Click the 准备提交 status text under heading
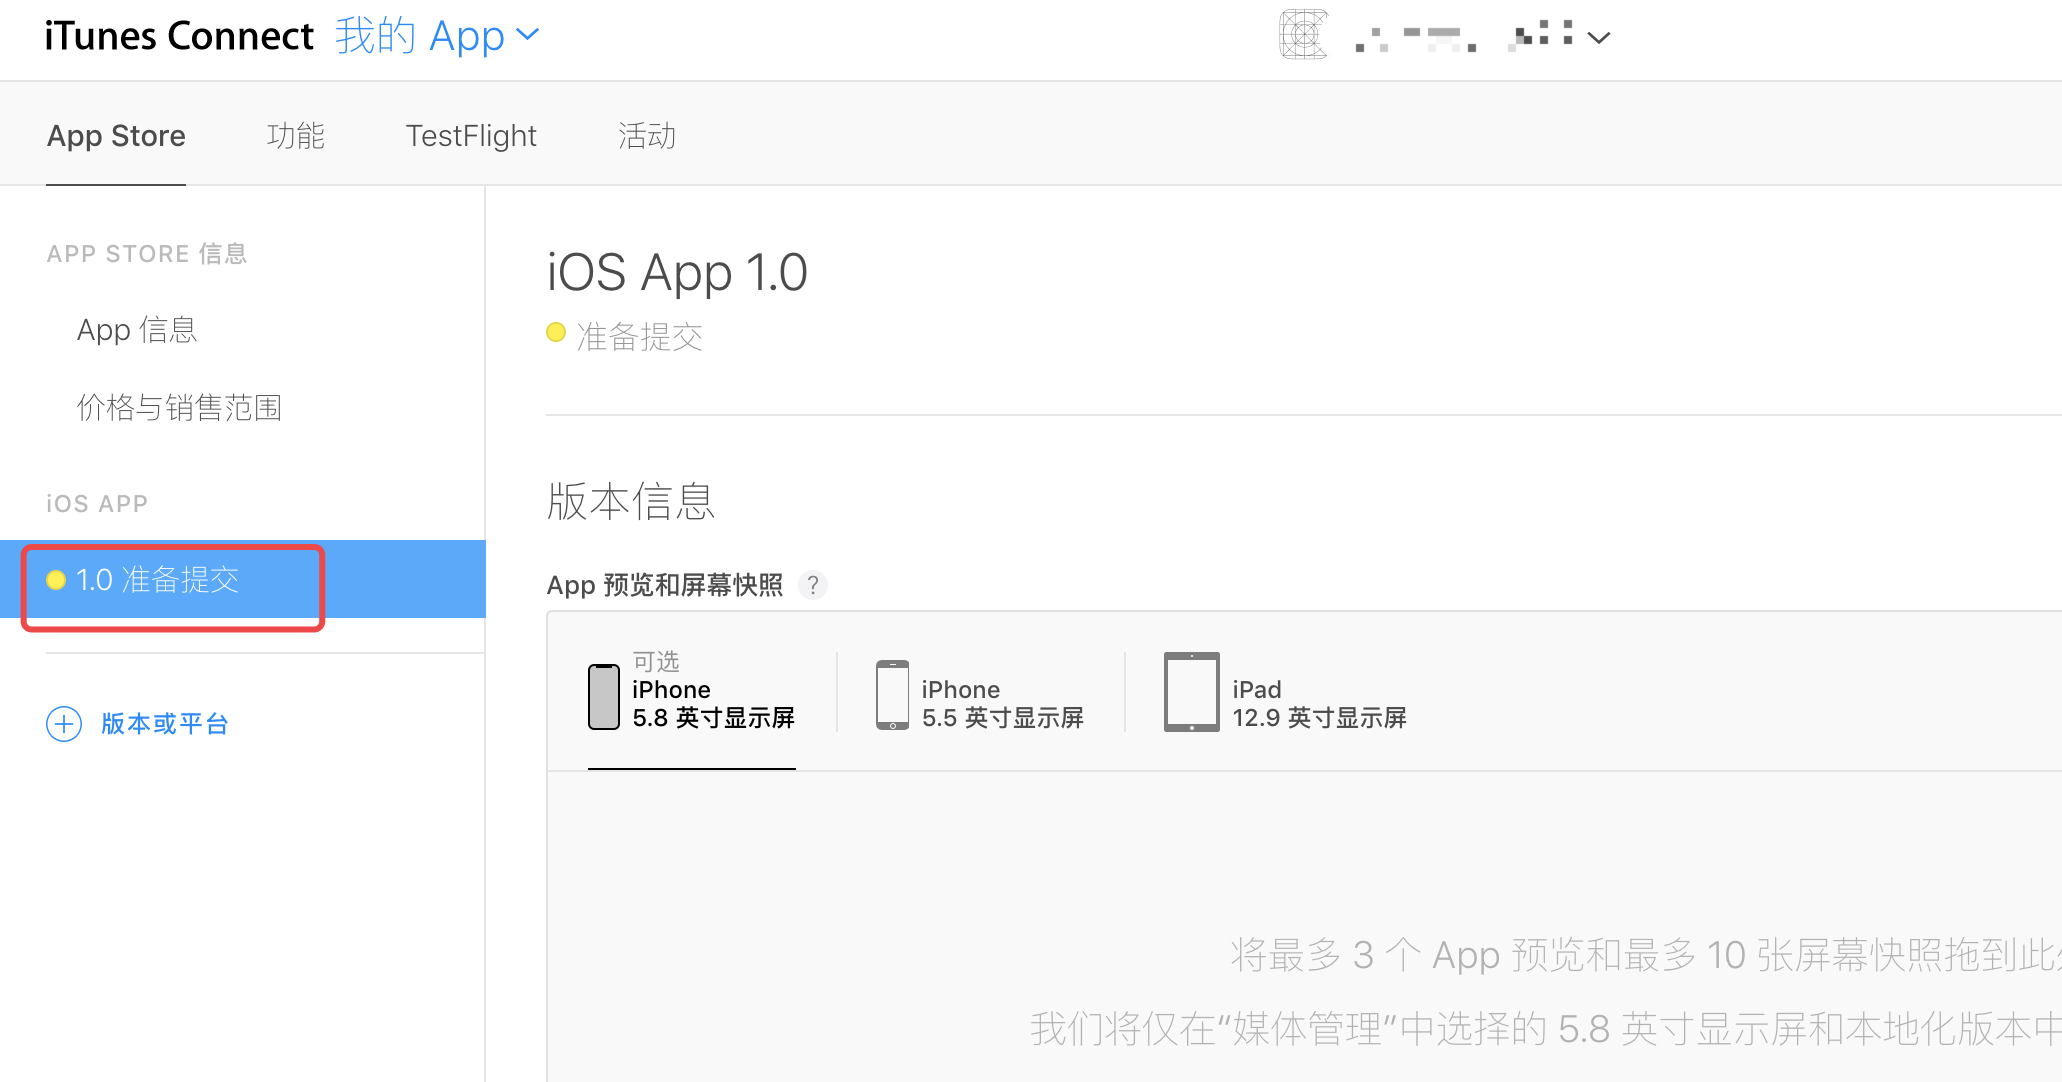The width and height of the screenshot is (2062, 1082). (640, 336)
